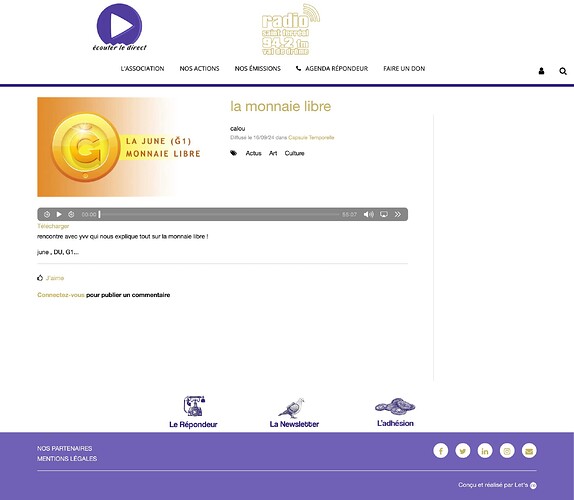Open the search magnifier icon
Screen dimensions: 574x500
click(x=563, y=71)
